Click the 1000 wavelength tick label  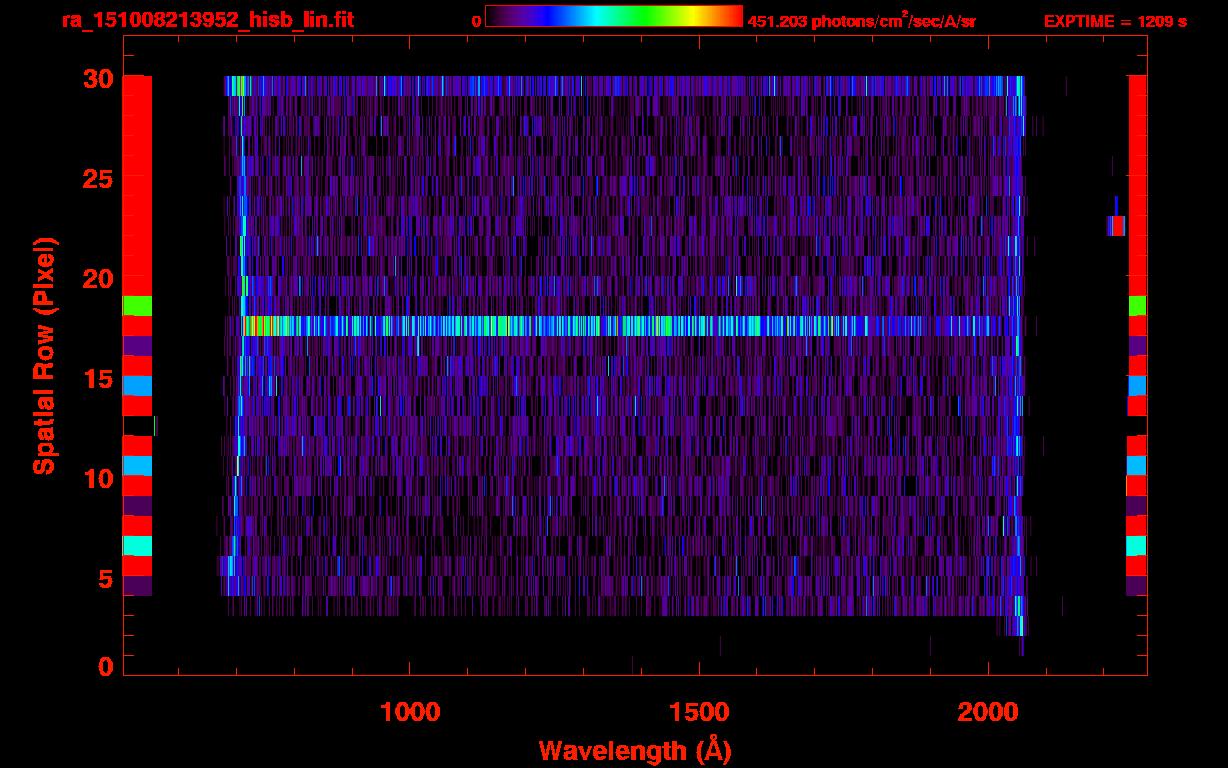[x=410, y=712]
